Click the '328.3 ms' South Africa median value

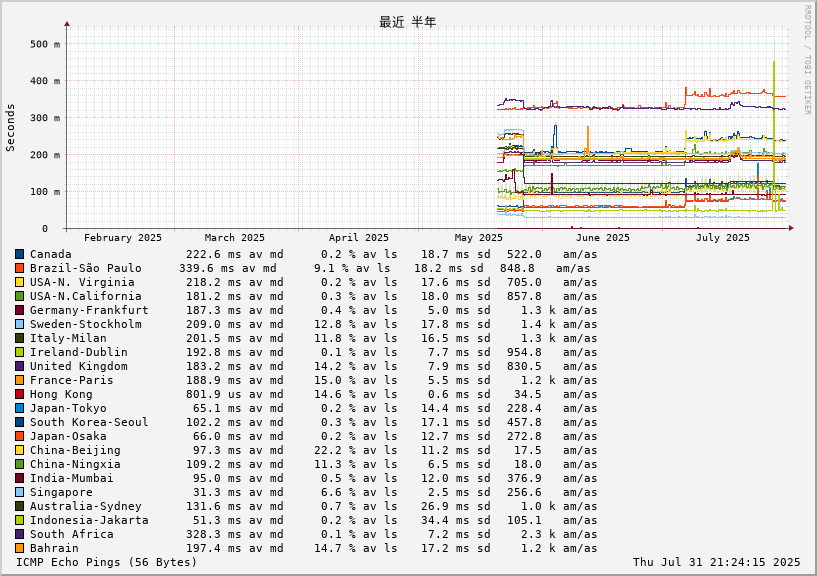(x=214, y=534)
